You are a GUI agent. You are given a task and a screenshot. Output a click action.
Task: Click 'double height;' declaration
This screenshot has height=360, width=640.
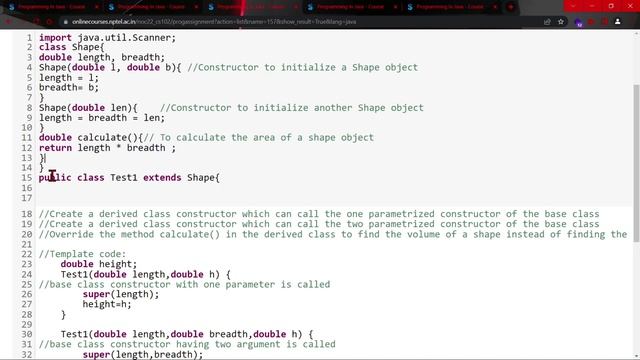99,264
